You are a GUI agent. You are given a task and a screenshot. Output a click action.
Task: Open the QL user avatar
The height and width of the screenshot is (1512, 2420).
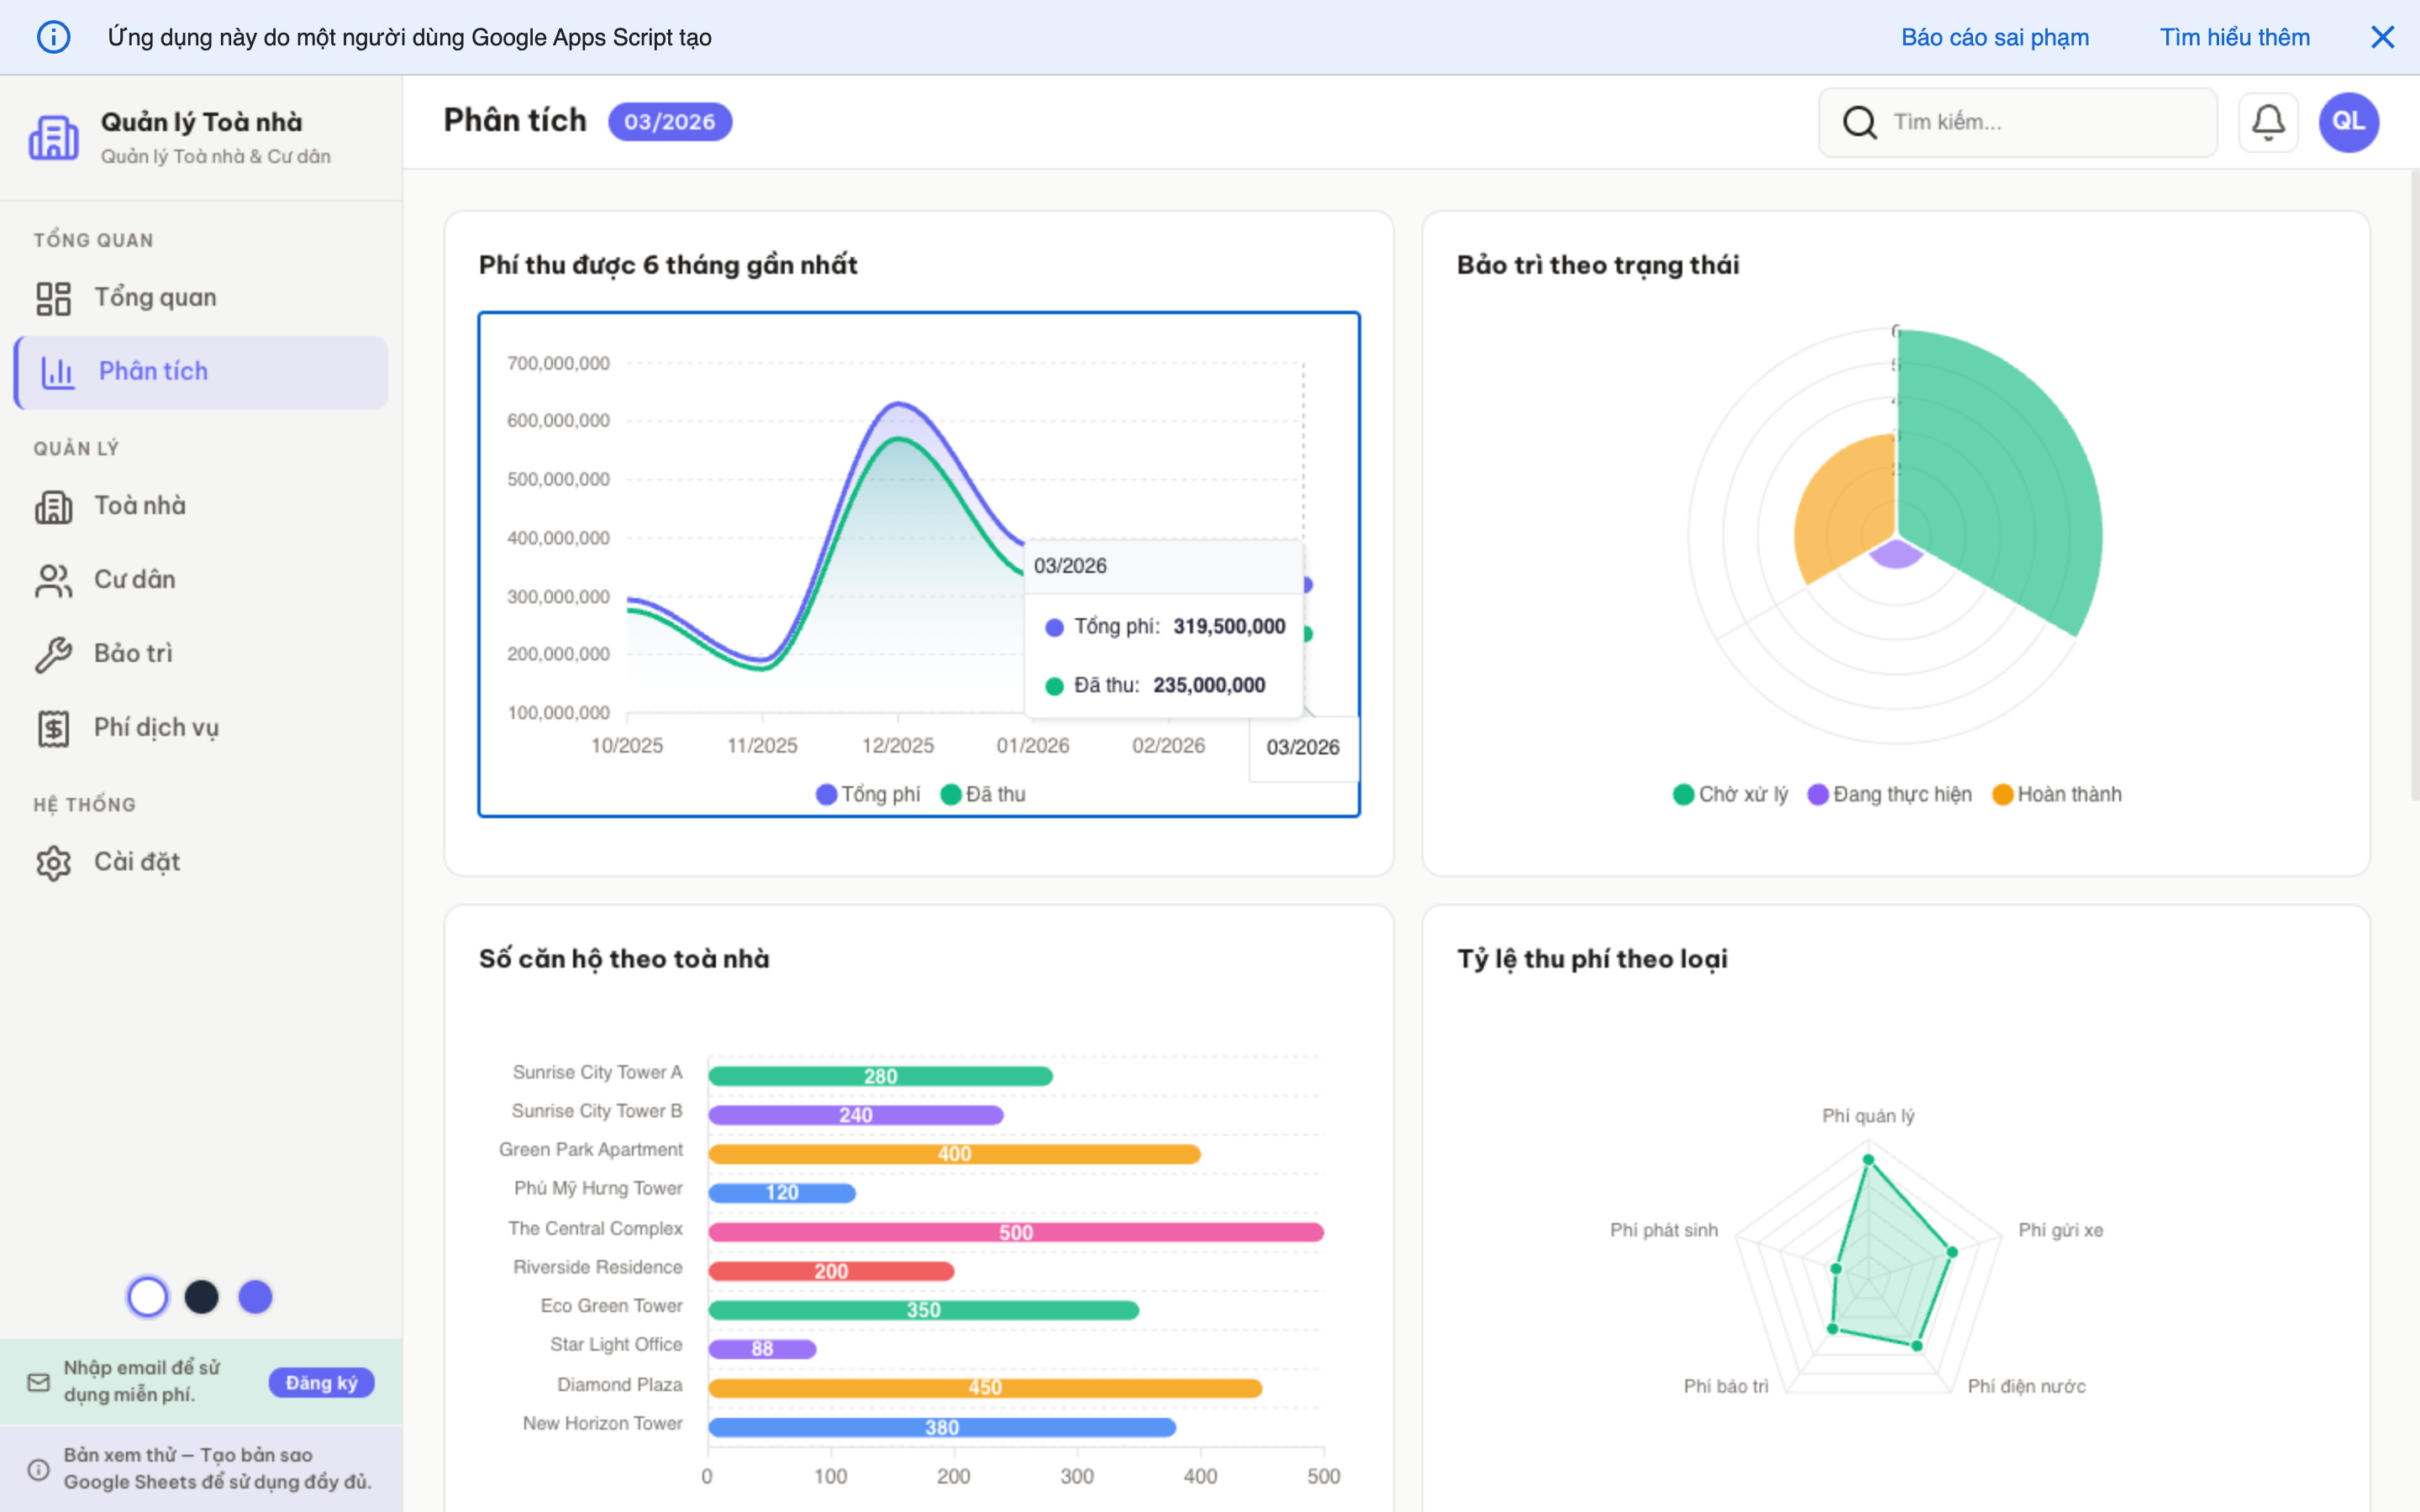coord(2348,122)
